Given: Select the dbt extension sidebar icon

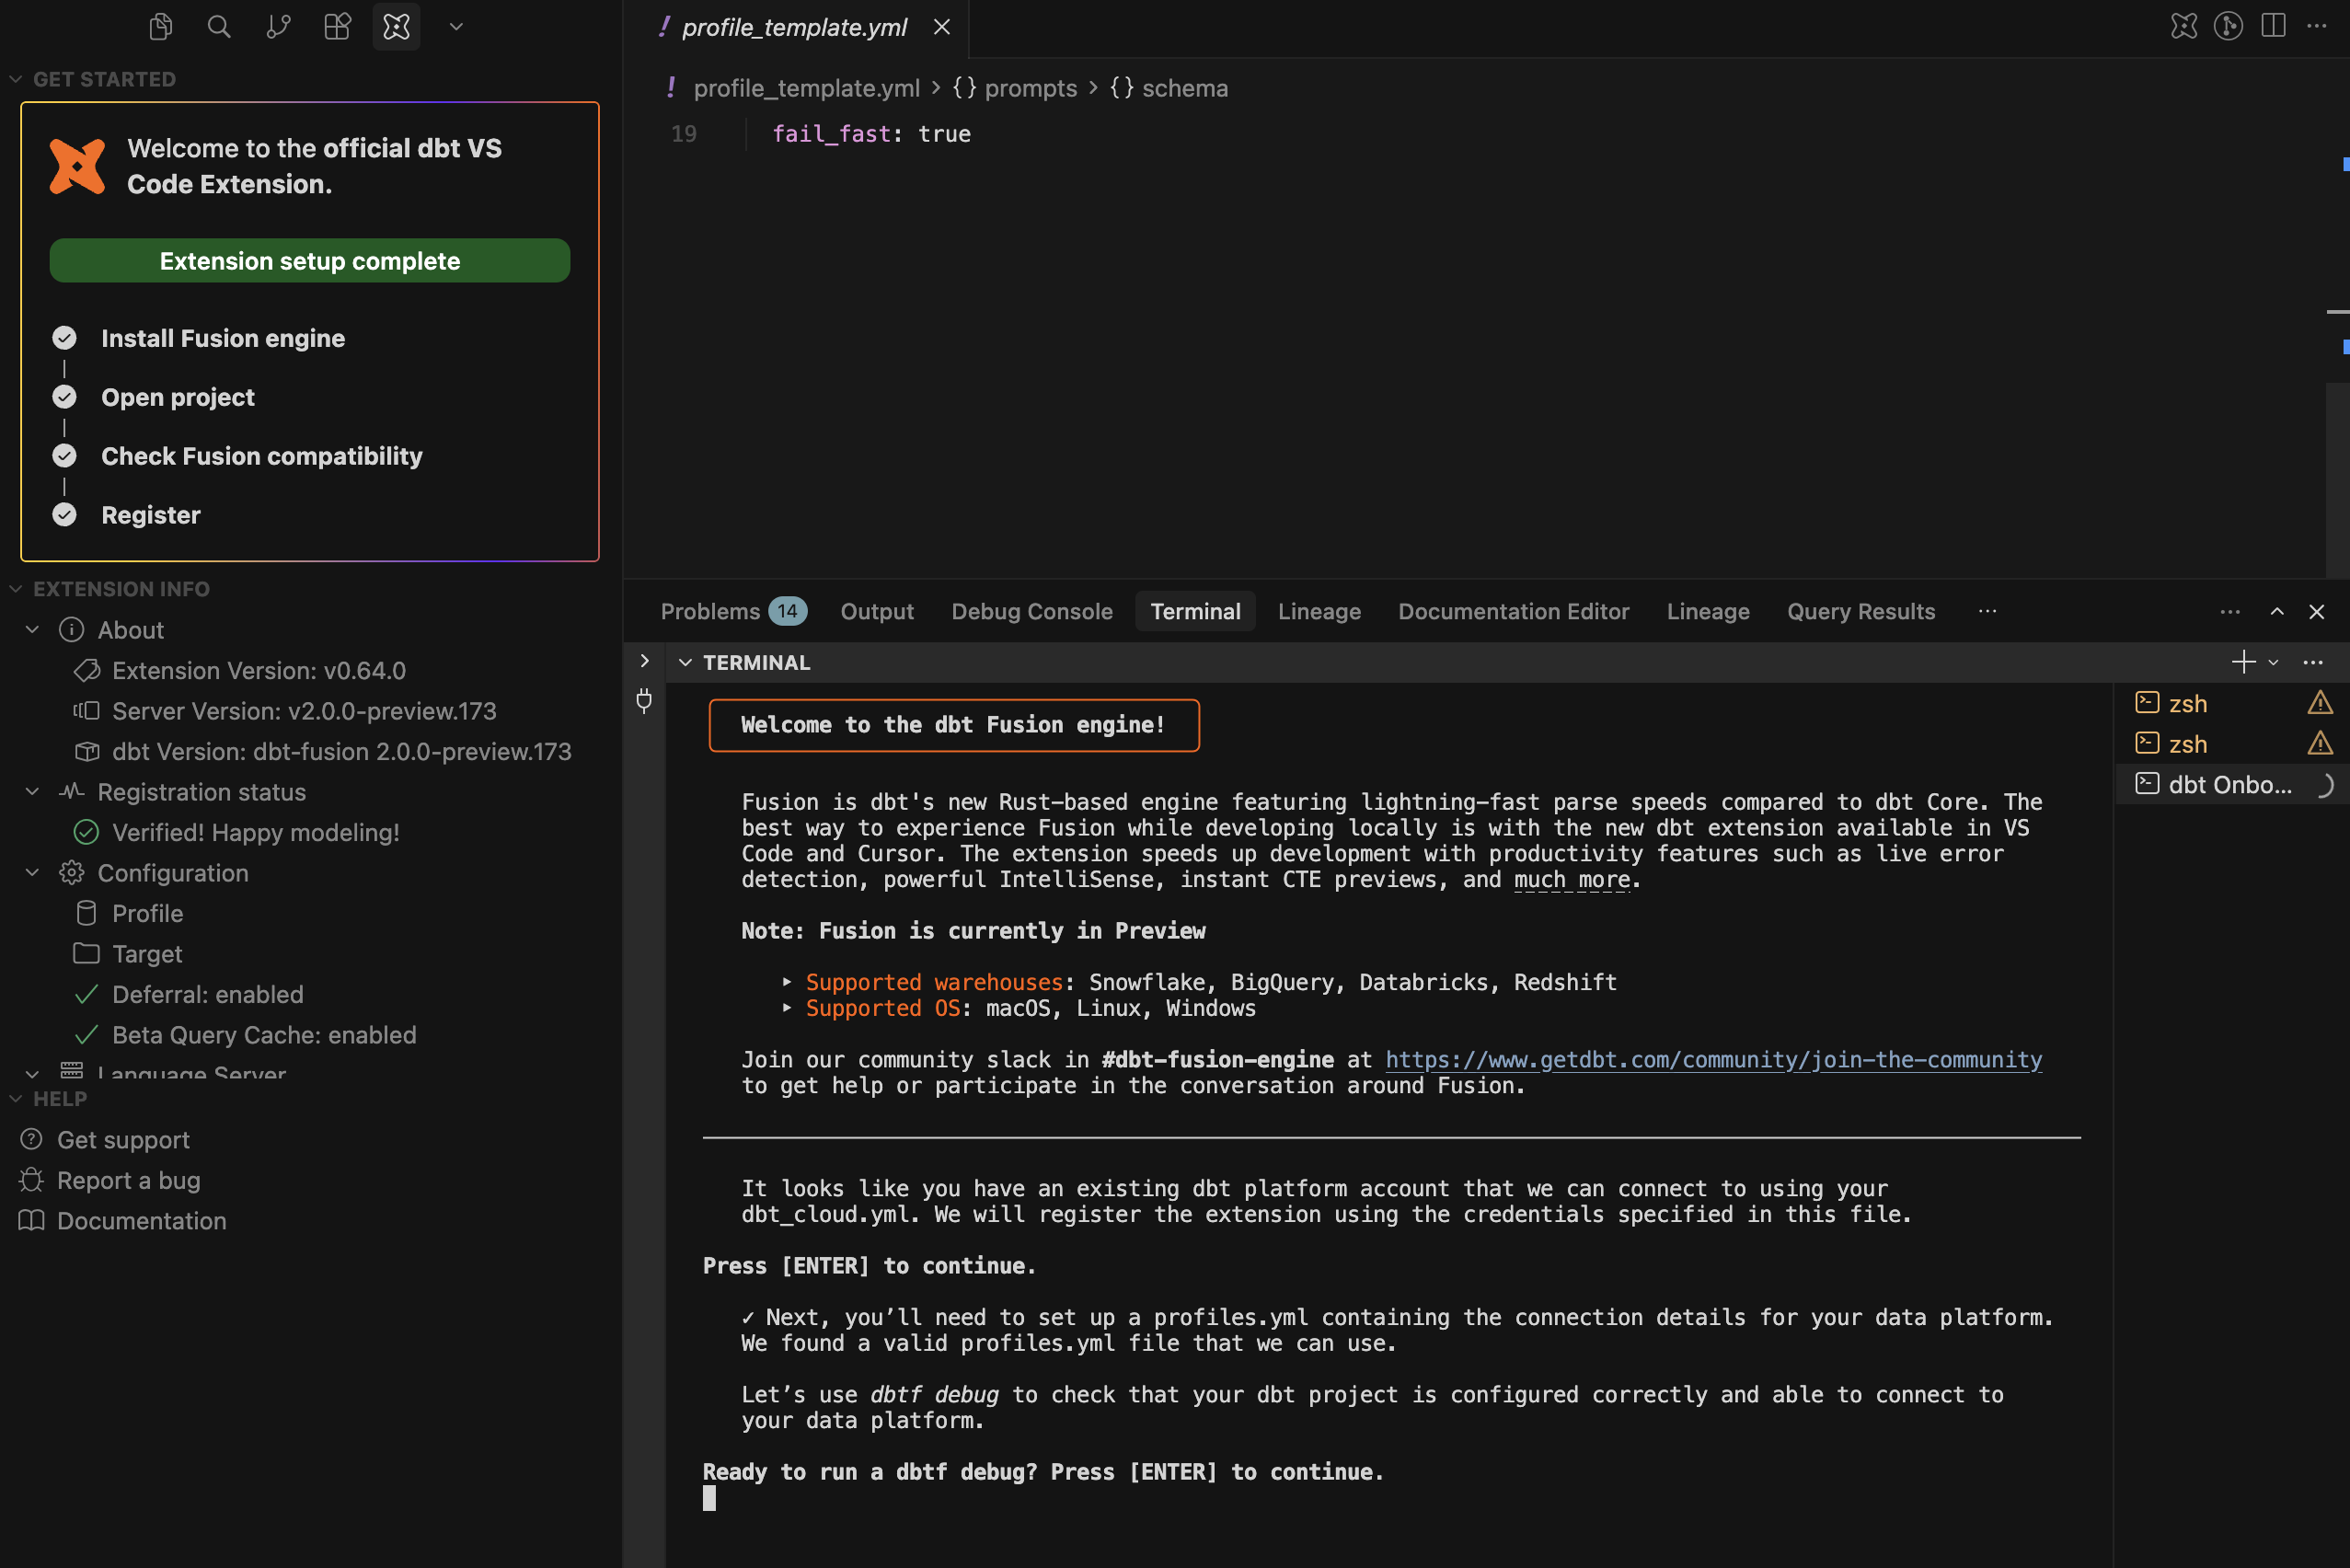Looking at the screenshot, I should (x=397, y=27).
